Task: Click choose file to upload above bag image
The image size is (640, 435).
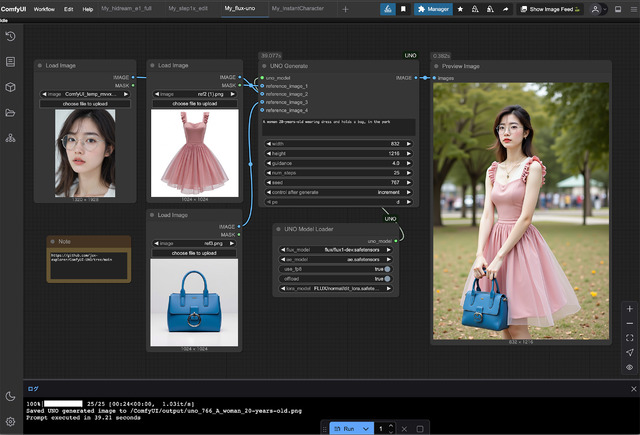Action: (194, 253)
